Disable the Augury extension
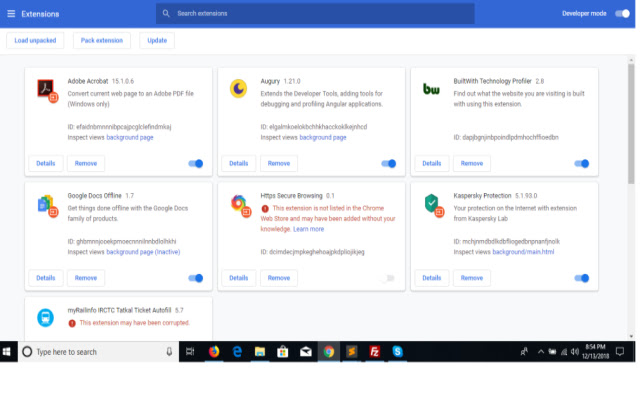The image size is (640, 400). pos(389,164)
